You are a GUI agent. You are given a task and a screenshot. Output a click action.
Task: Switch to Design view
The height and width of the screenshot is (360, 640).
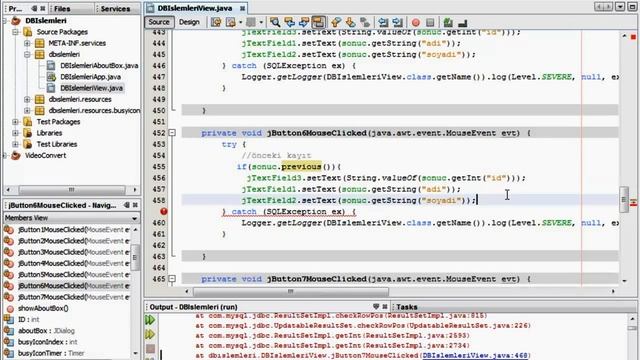[189, 22]
